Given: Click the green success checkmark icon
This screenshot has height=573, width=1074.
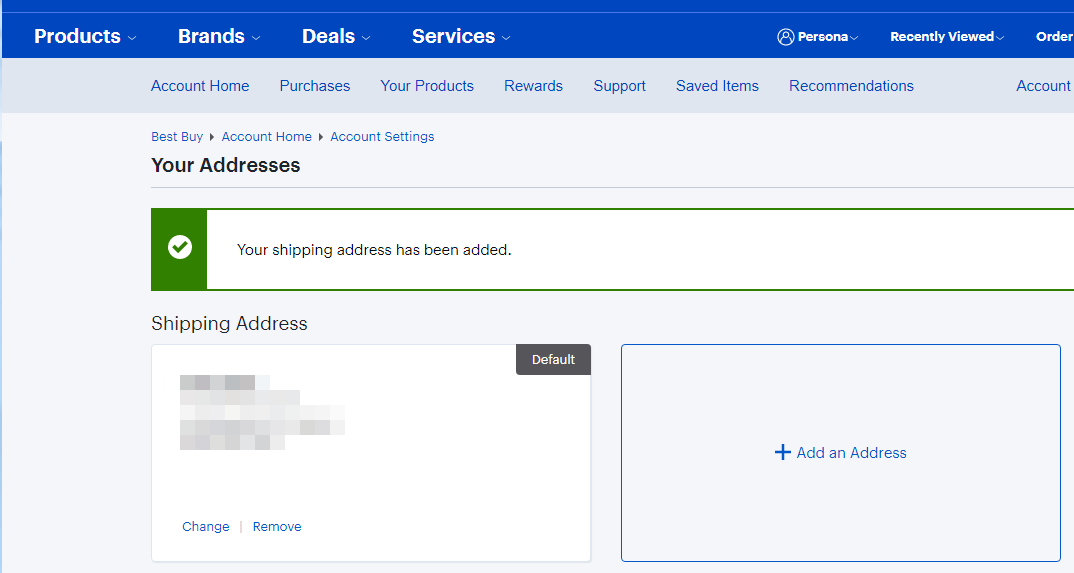Looking at the screenshot, I should pos(180,248).
